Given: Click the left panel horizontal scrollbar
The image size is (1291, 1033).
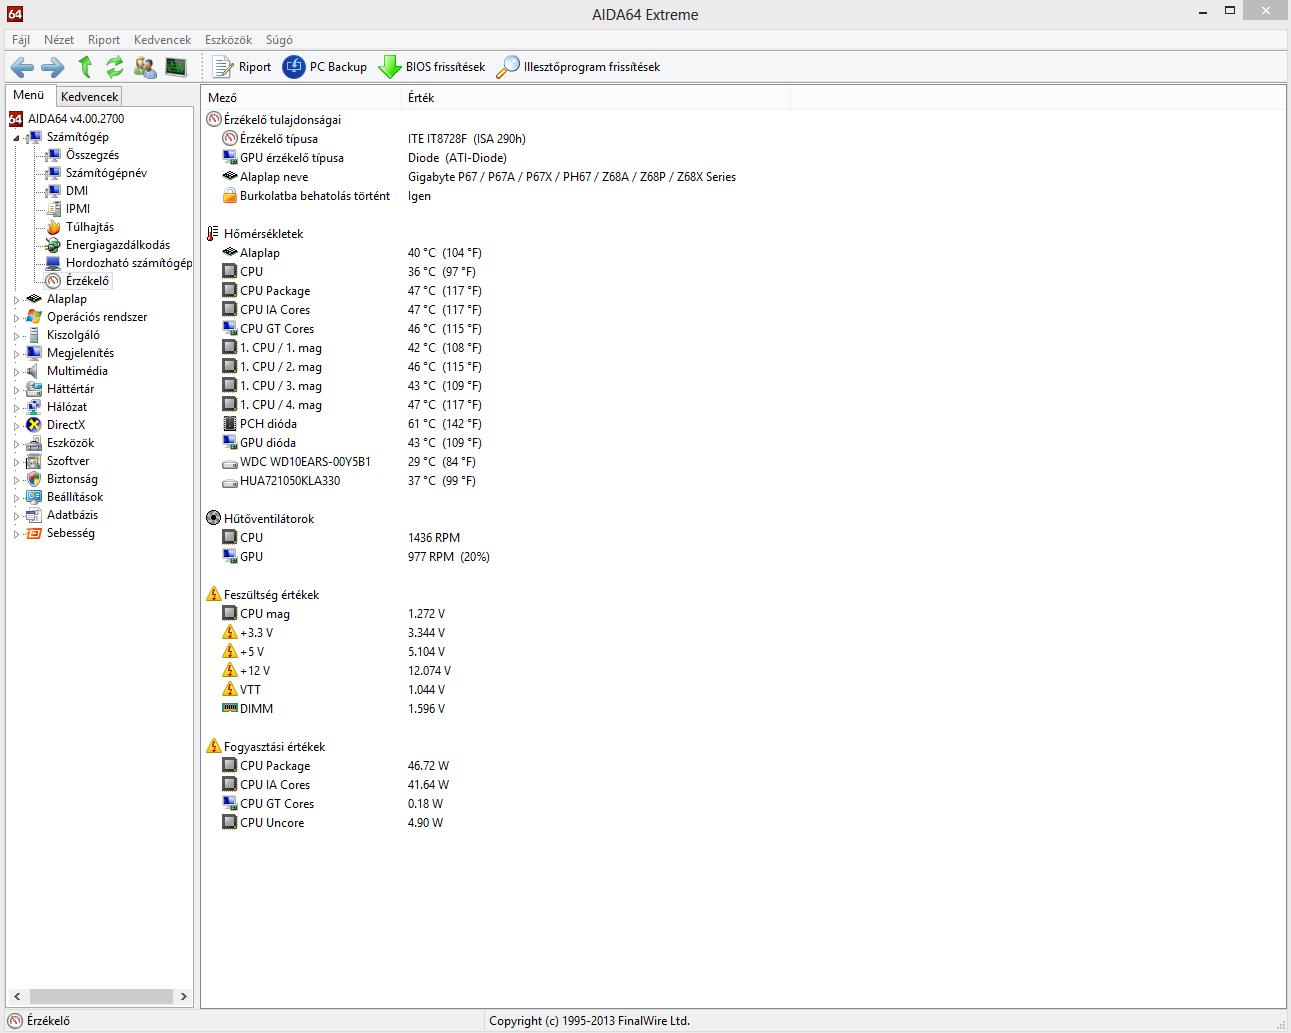Looking at the screenshot, I should tap(100, 996).
